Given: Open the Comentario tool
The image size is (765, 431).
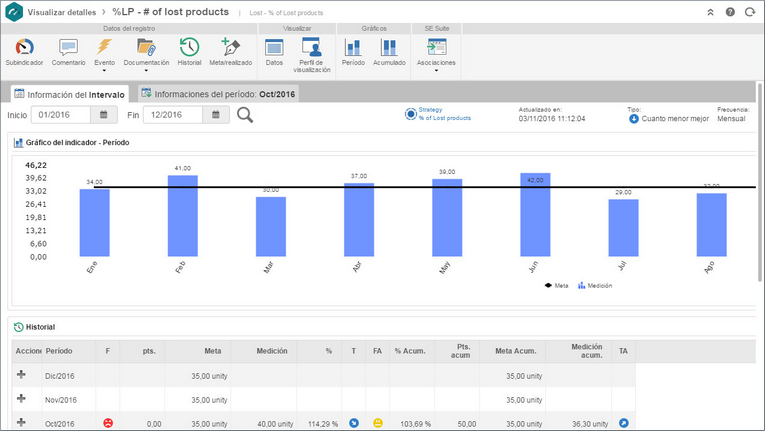Looking at the screenshot, I should 68,52.
